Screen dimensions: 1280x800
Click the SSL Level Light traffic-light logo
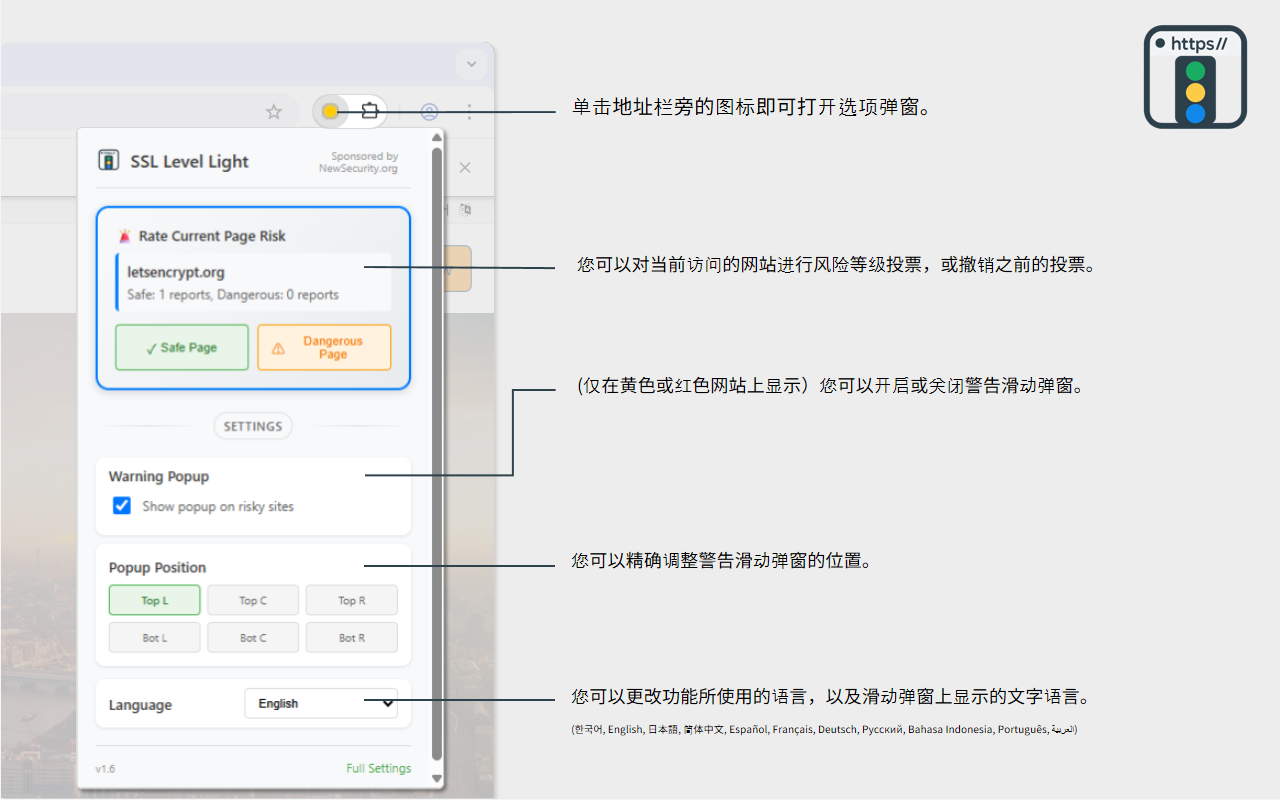pos(108,159)
